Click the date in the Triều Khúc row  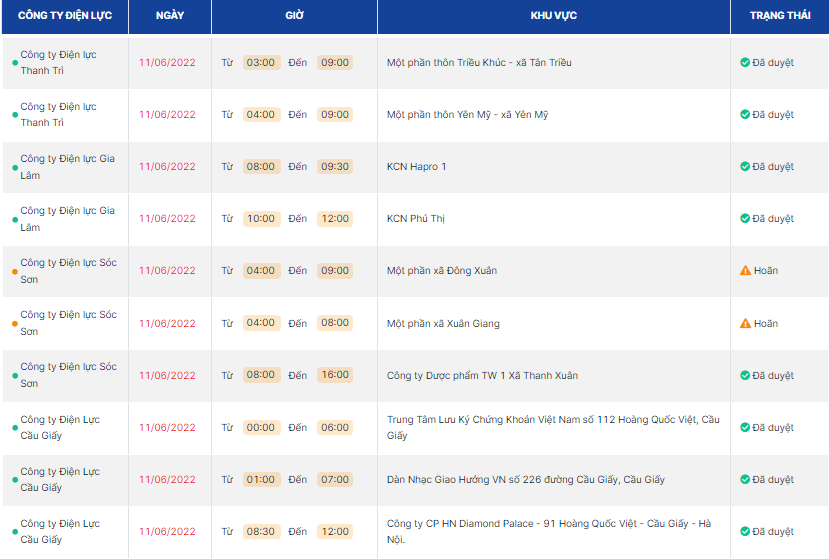pyautogui.click(x=167, y=62)
